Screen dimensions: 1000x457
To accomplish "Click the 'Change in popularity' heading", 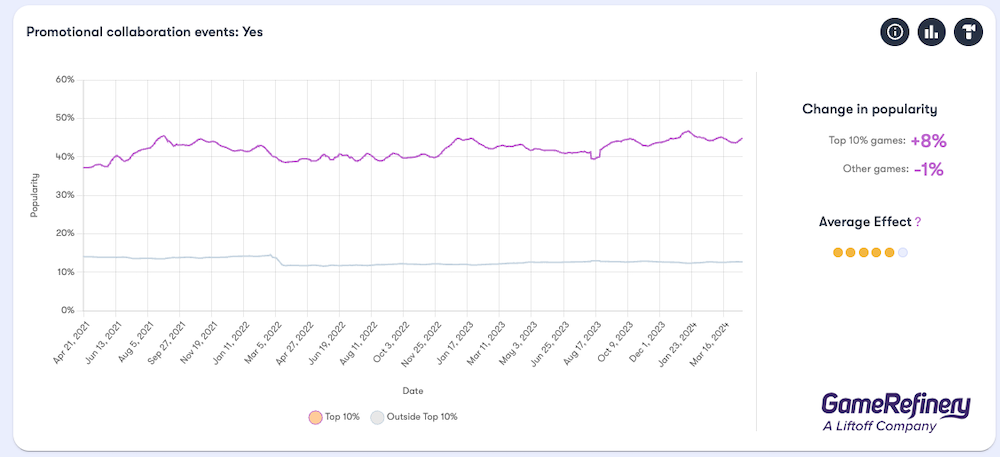I will (869, 109).
